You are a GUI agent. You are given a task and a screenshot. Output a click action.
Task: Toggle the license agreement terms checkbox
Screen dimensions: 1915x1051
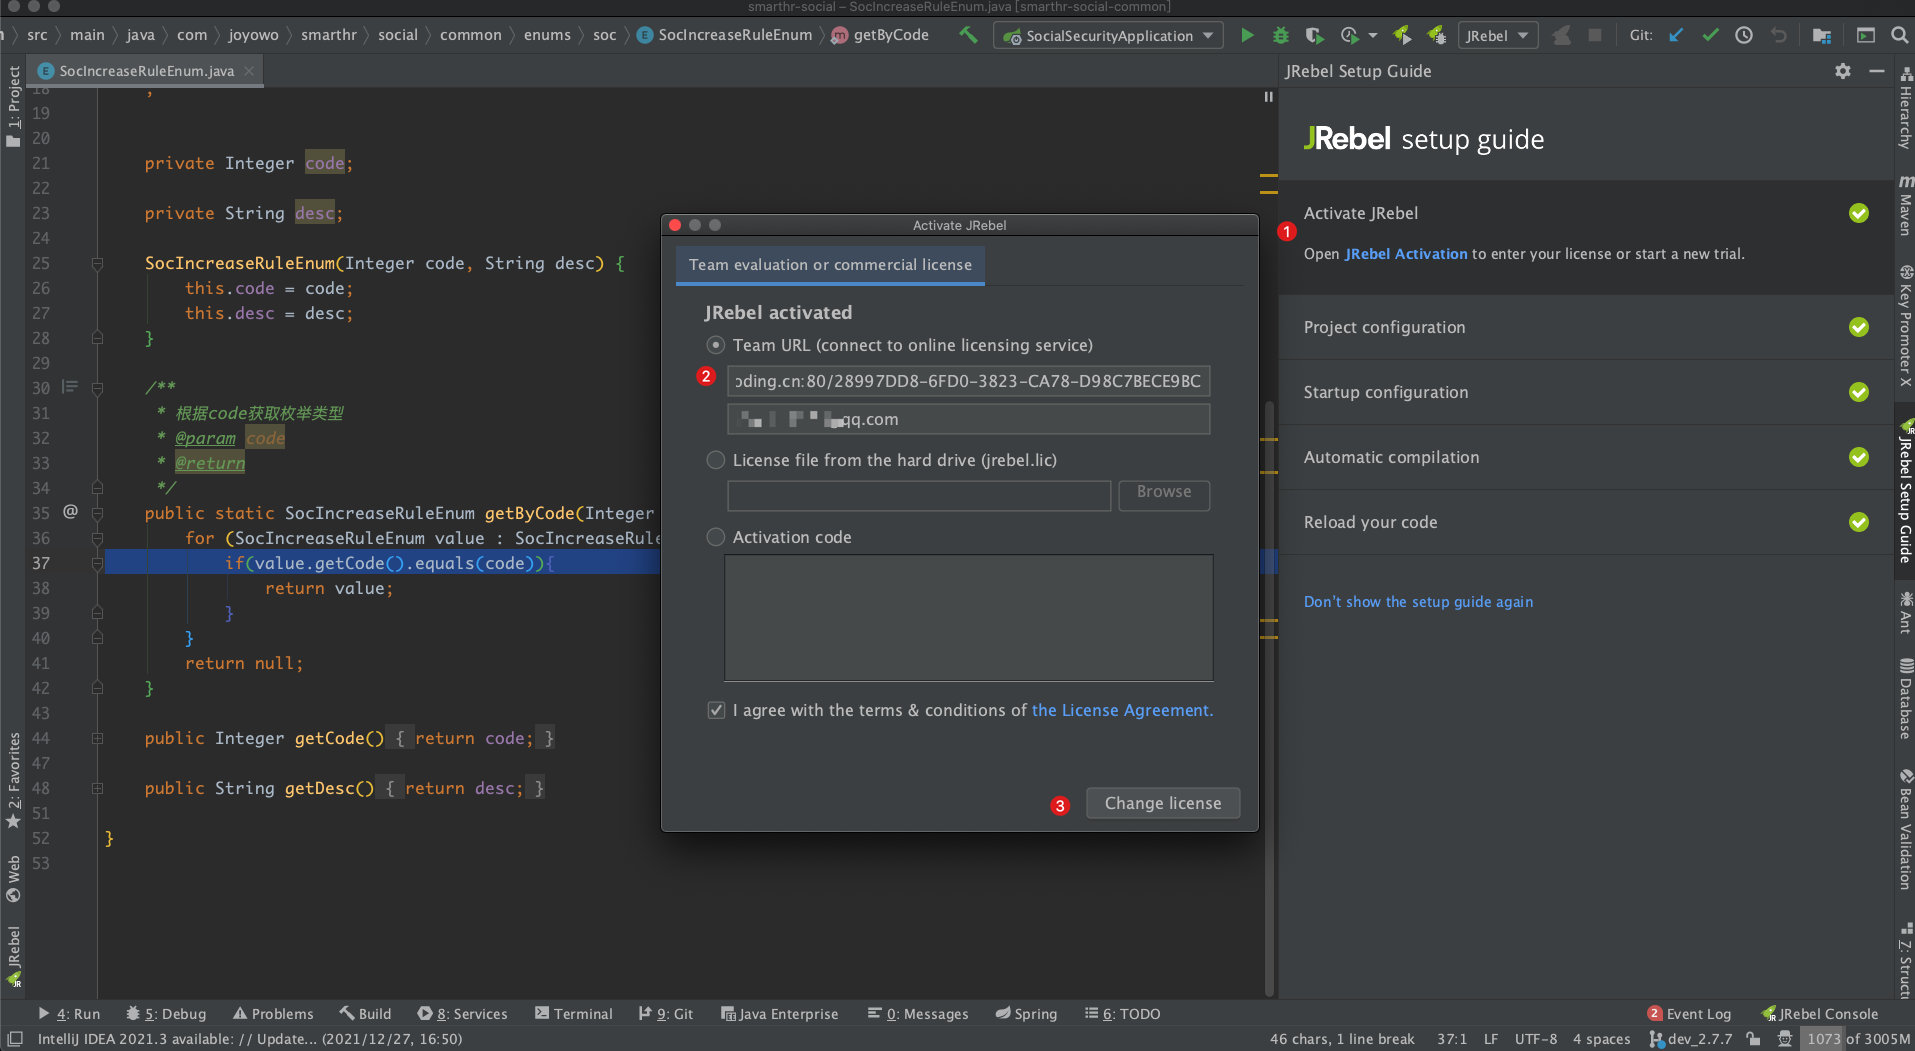pos(716,710)
